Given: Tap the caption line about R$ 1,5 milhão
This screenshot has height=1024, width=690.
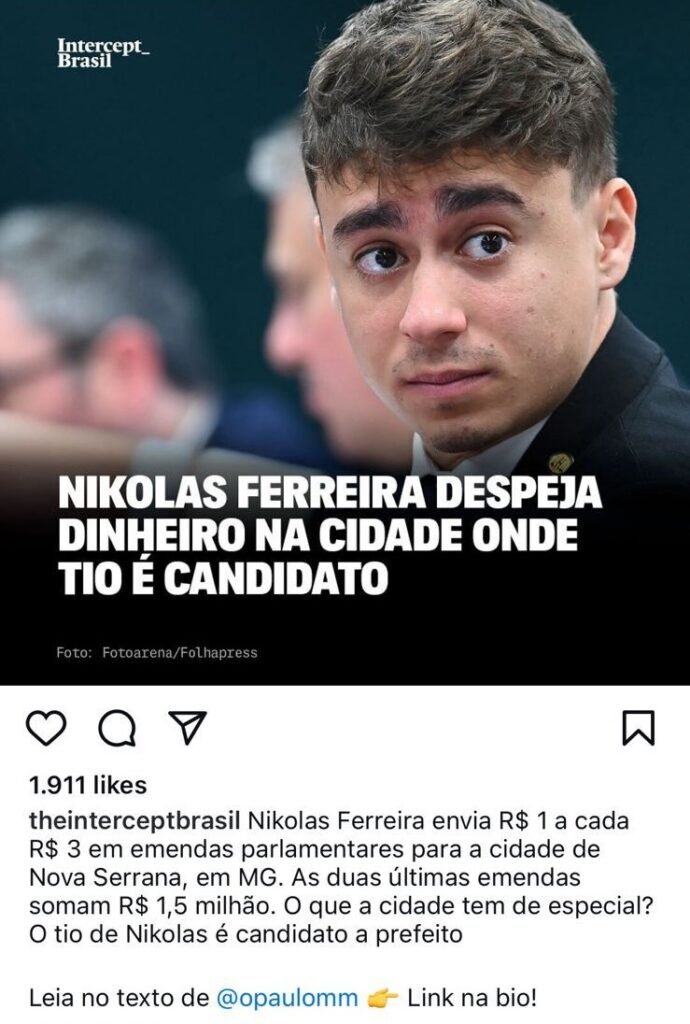Looking at the screenshot, I should point(341,906).
